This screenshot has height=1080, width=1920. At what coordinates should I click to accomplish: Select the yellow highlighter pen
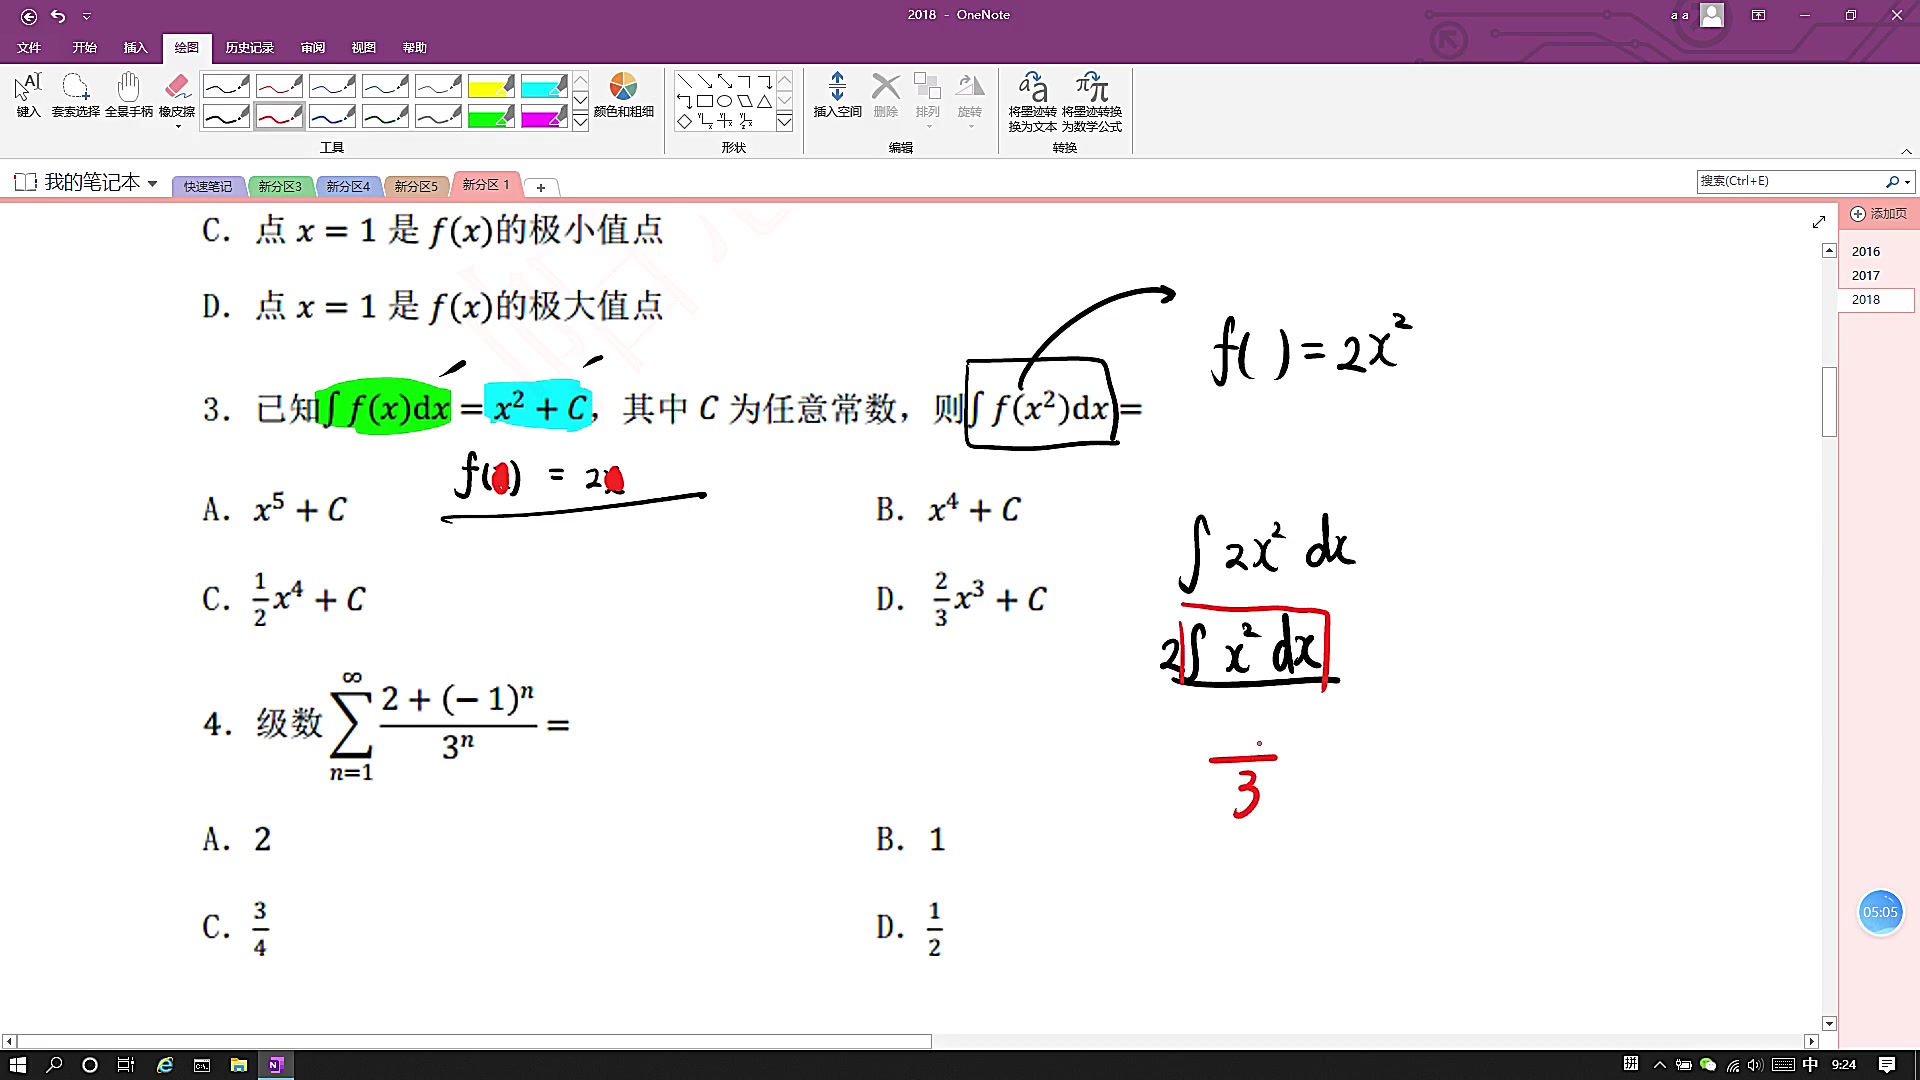coord(492,87)
